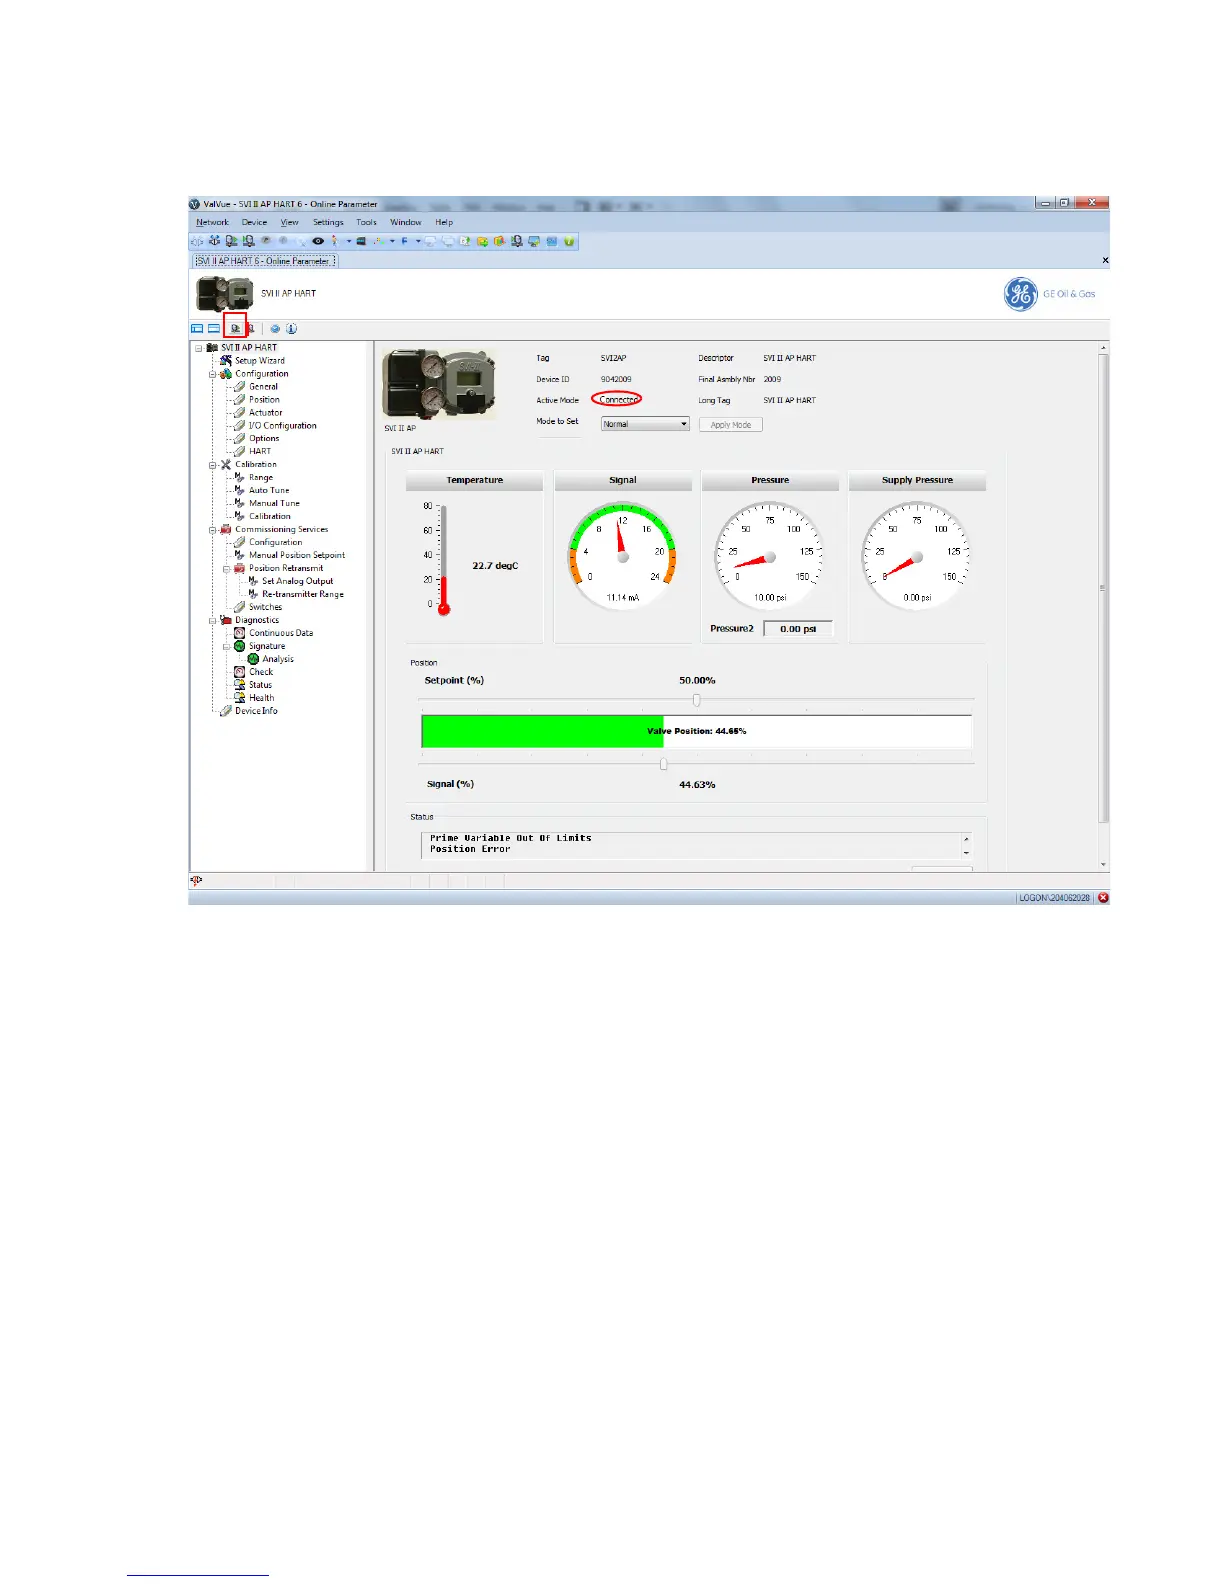This screenshot has height=1584, width=1224.
Task: Collapse the top-level Configuration tree branch
Action: coord(213,374)
